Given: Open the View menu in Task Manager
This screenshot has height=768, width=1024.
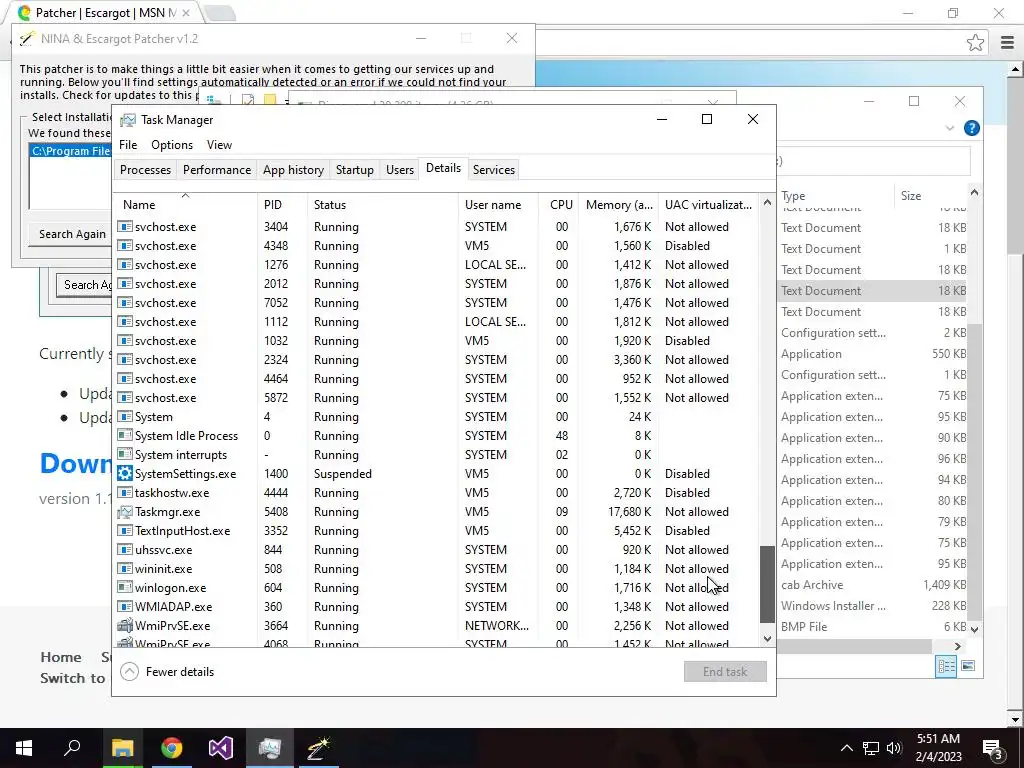Looking at the screenshot, I should click(219, 145).
